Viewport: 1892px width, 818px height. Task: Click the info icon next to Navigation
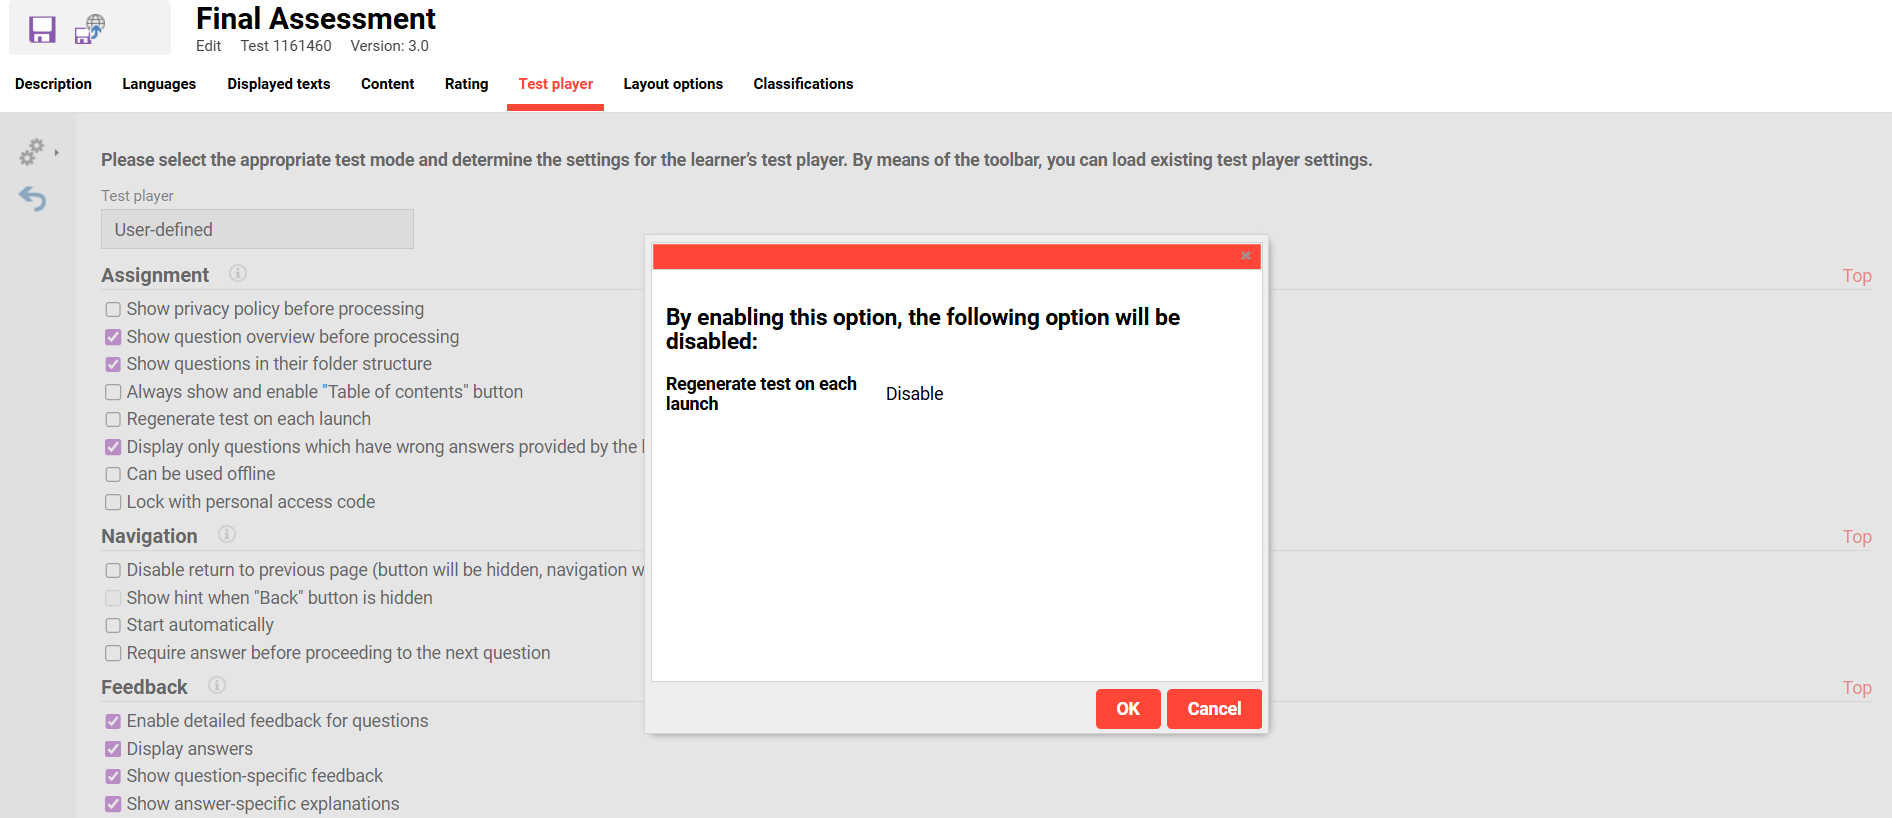click(227, 535)
